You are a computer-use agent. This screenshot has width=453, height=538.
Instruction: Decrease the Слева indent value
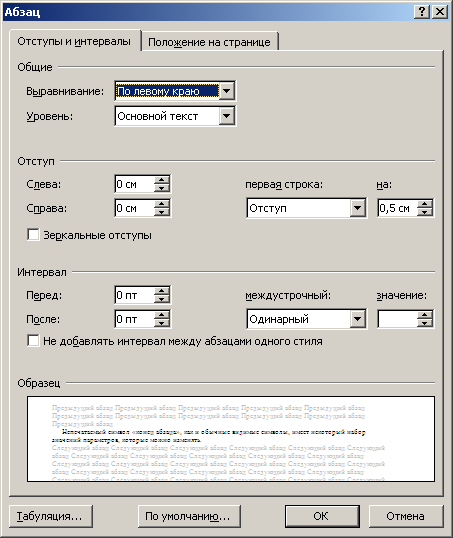coord(162,188)
